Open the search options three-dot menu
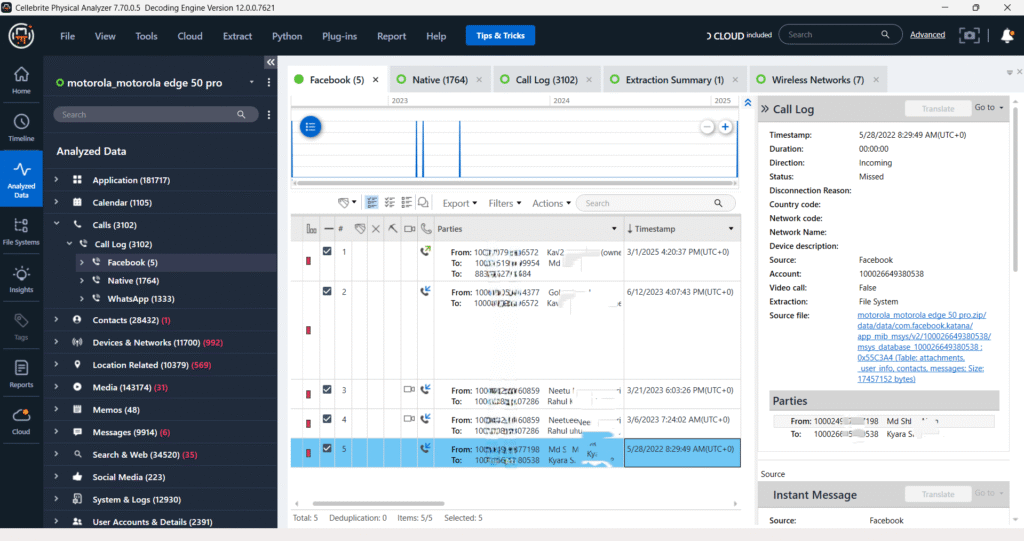This screenshot has height=541, width=1024. [x=268, y=114]
